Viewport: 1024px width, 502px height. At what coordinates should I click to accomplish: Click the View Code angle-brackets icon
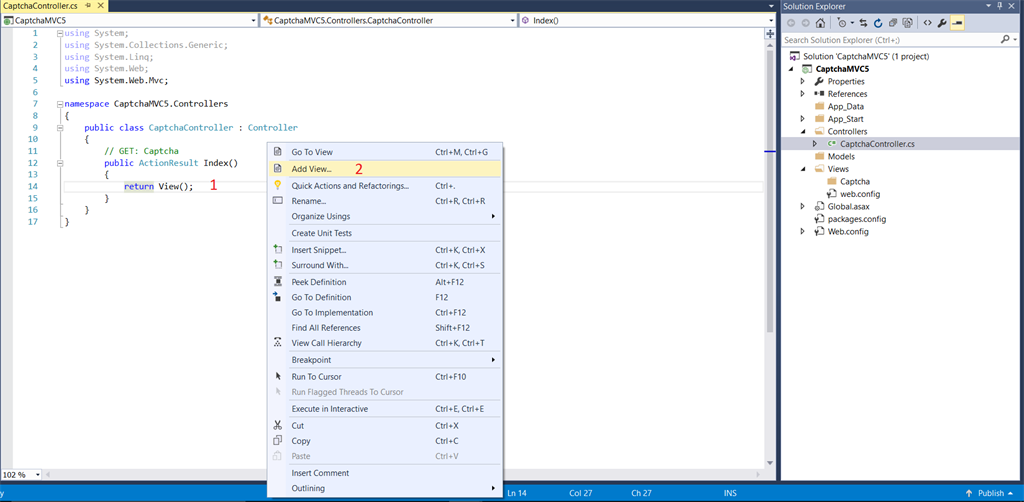(926, 23)
